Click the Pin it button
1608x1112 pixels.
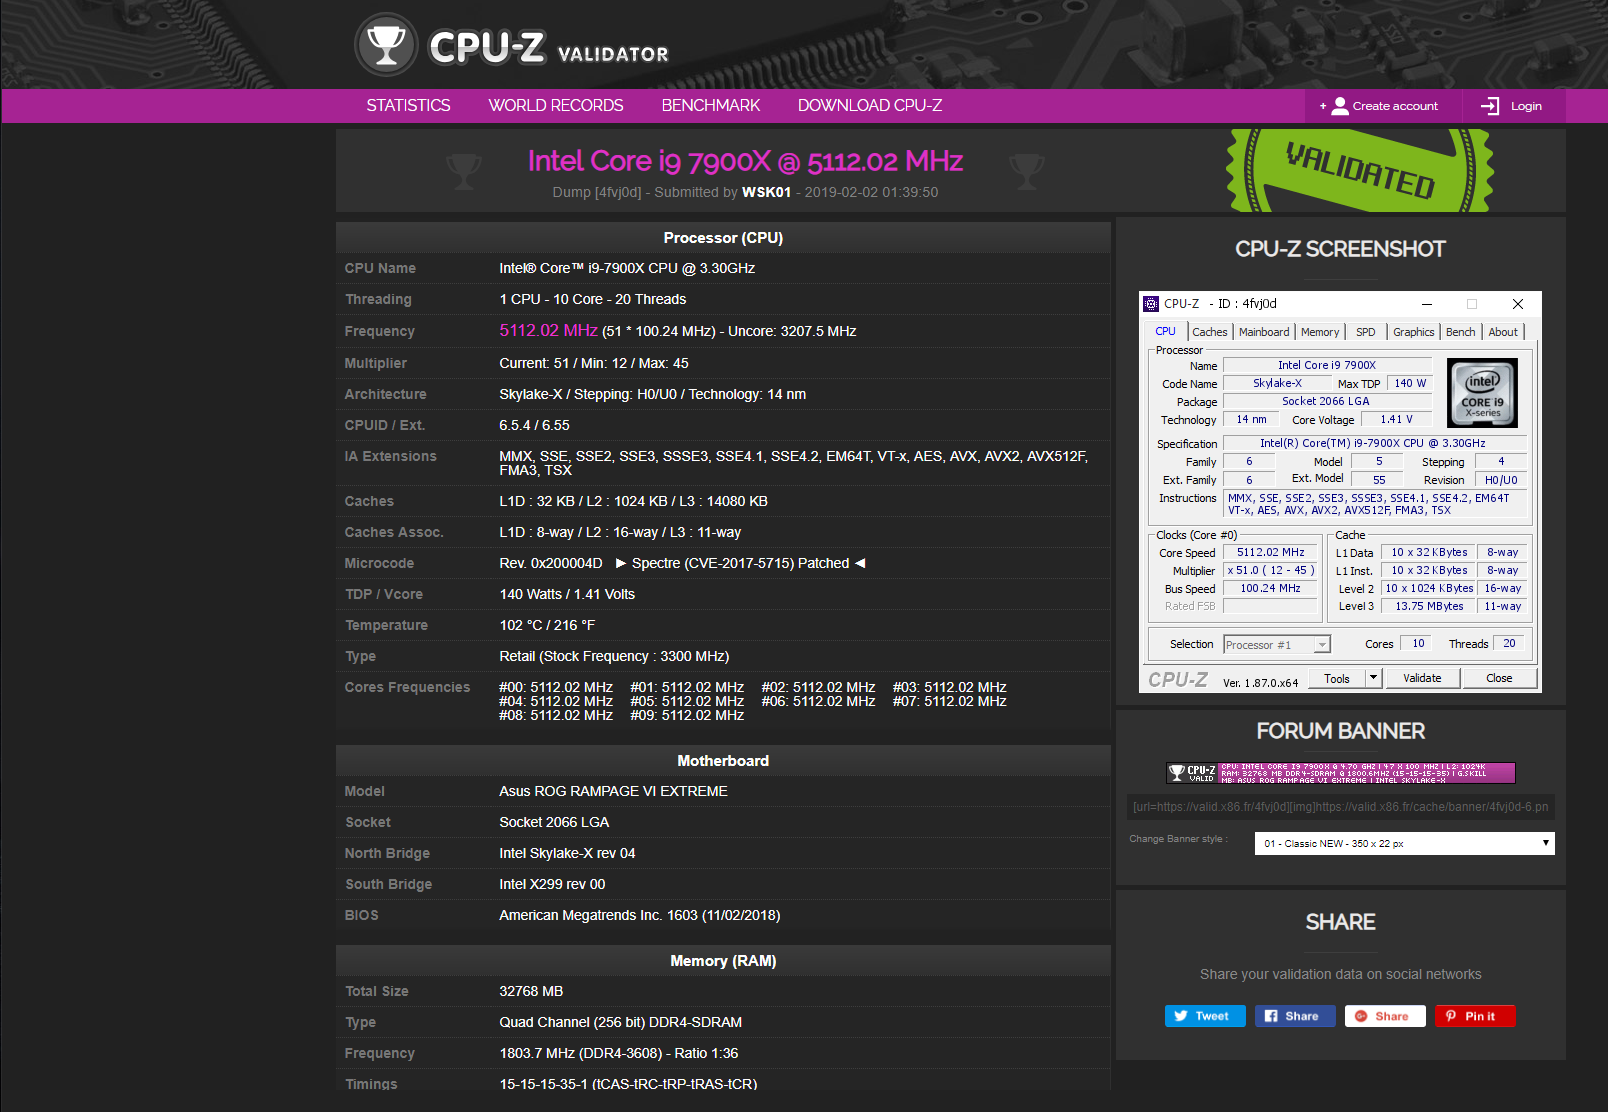tap(1475, 1016)
